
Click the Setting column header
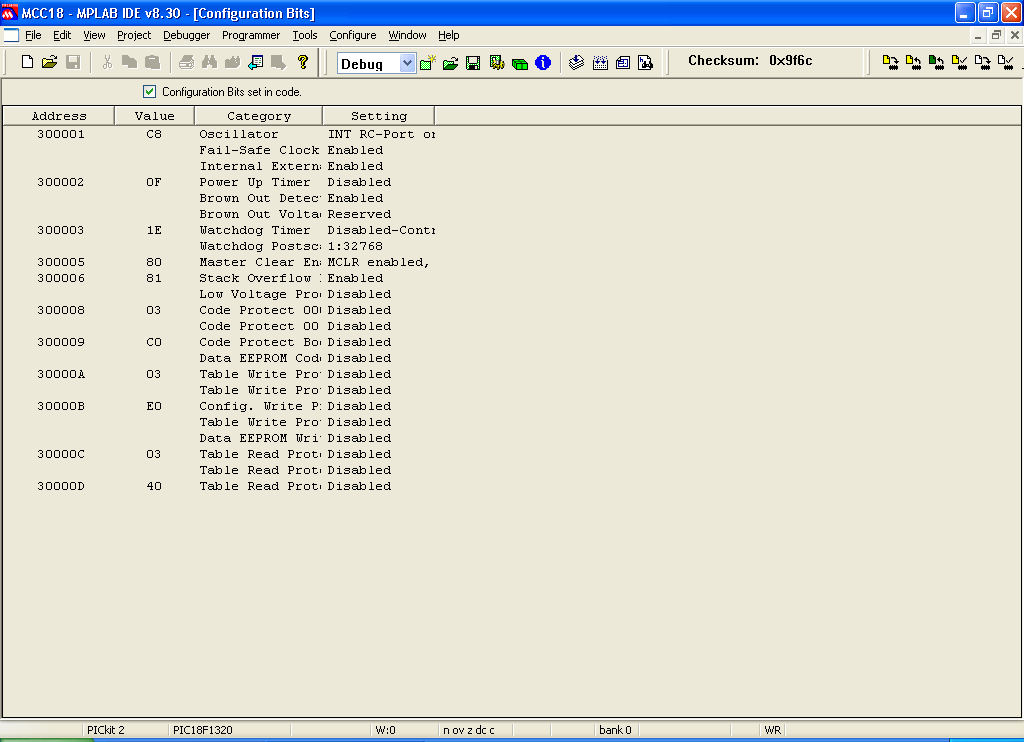pyautogui.click(x=379, y=116)
